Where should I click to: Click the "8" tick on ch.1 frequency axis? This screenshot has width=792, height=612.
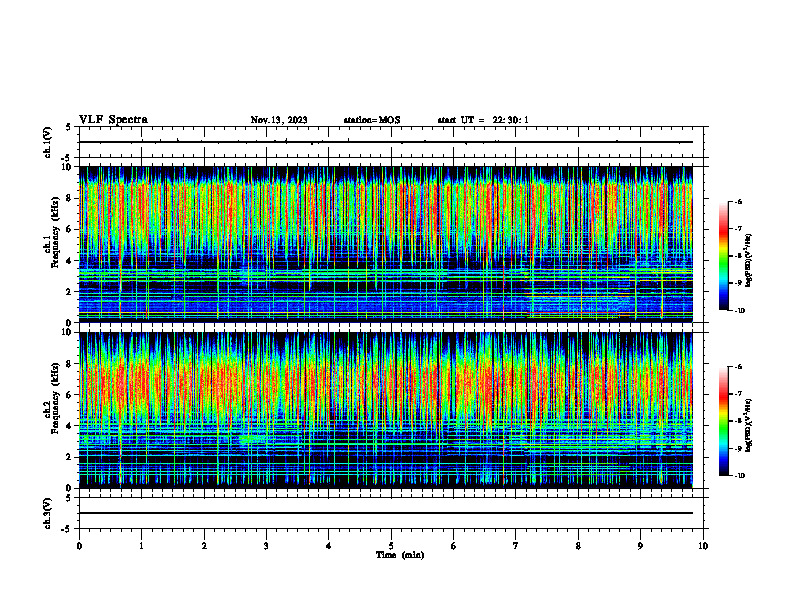click(70, 198)
